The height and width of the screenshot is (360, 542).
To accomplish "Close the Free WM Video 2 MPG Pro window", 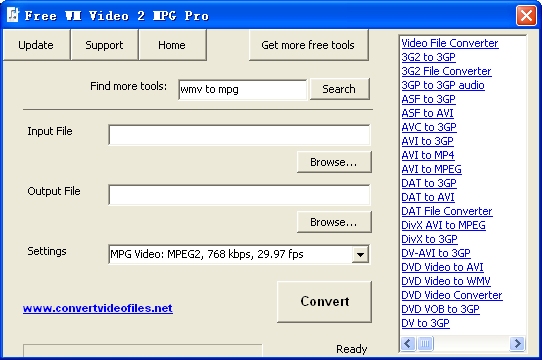I will (526, 16).
